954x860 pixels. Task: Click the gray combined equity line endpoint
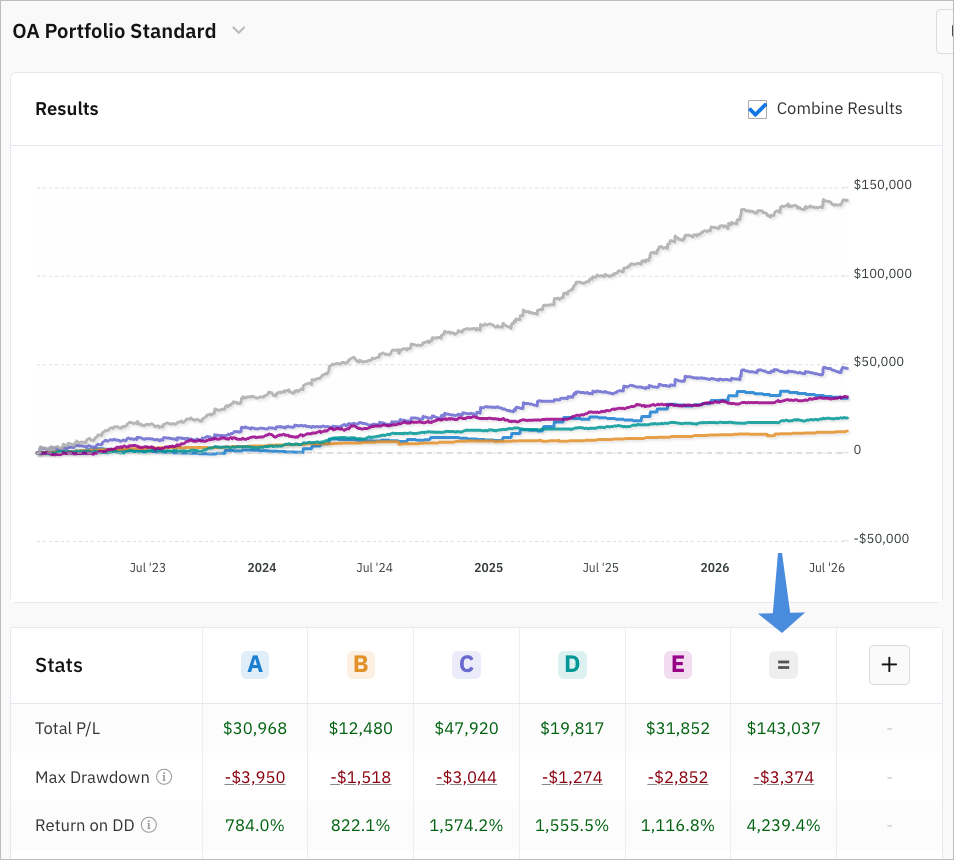847,201
